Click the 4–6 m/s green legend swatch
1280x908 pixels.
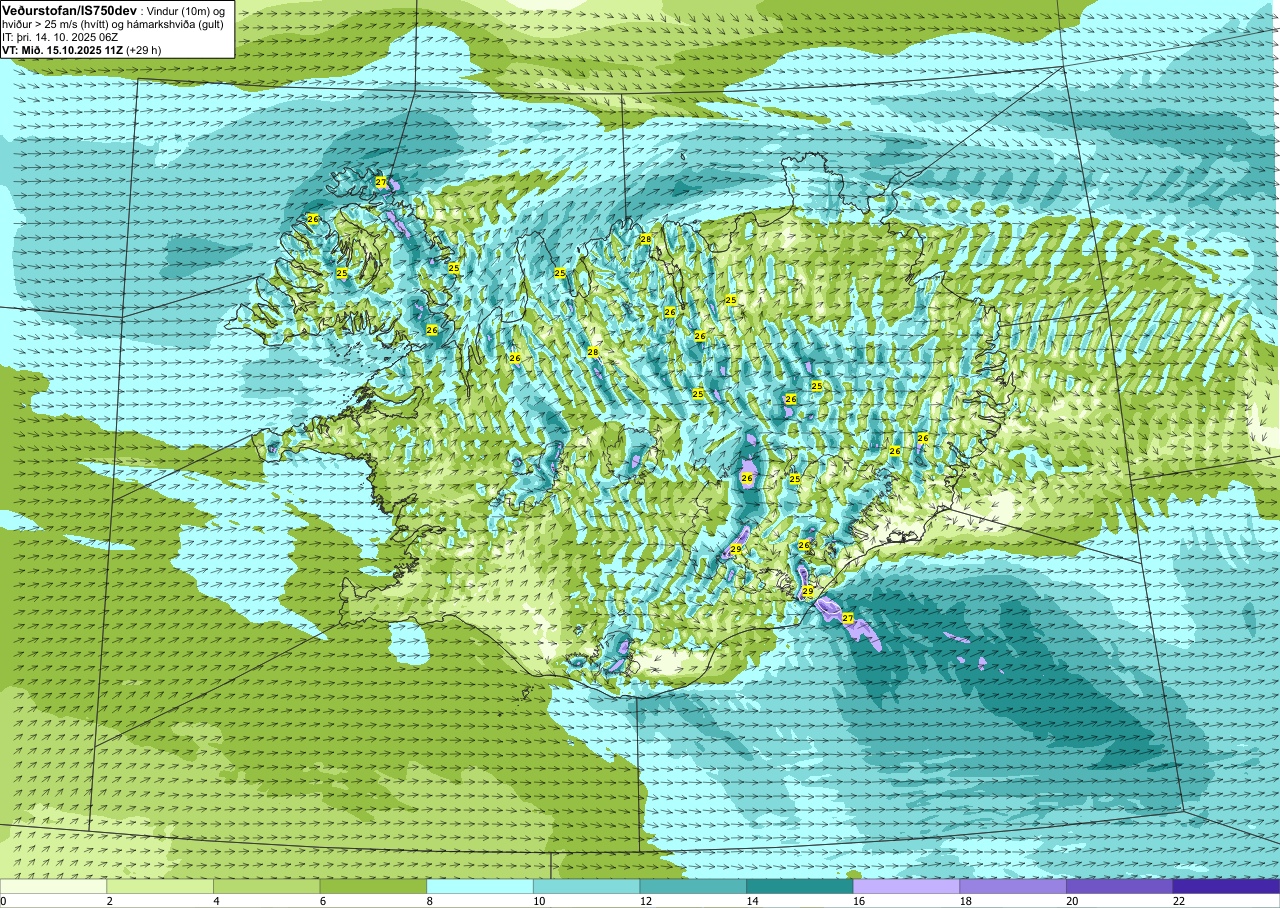[267, 886]
